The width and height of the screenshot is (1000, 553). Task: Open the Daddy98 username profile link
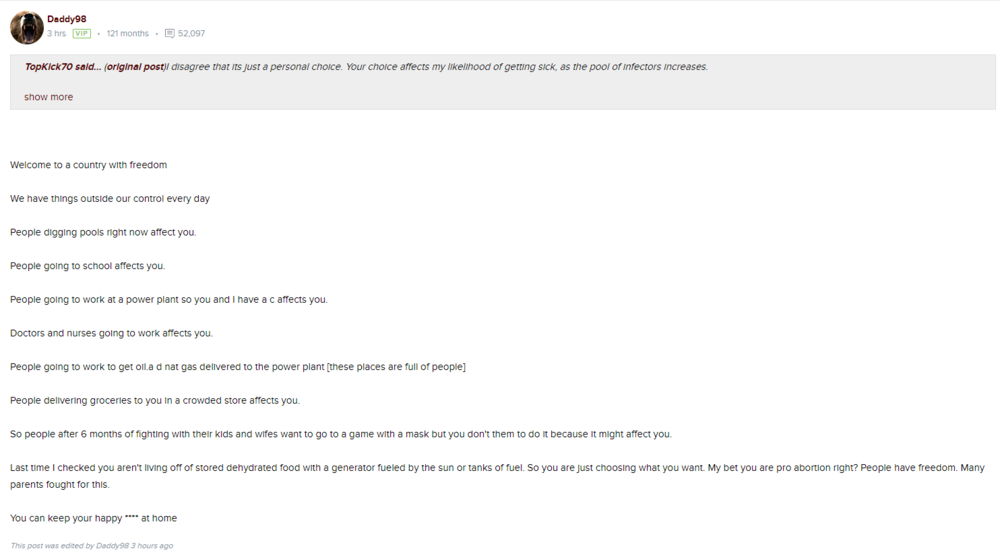(x=66, y=19)
